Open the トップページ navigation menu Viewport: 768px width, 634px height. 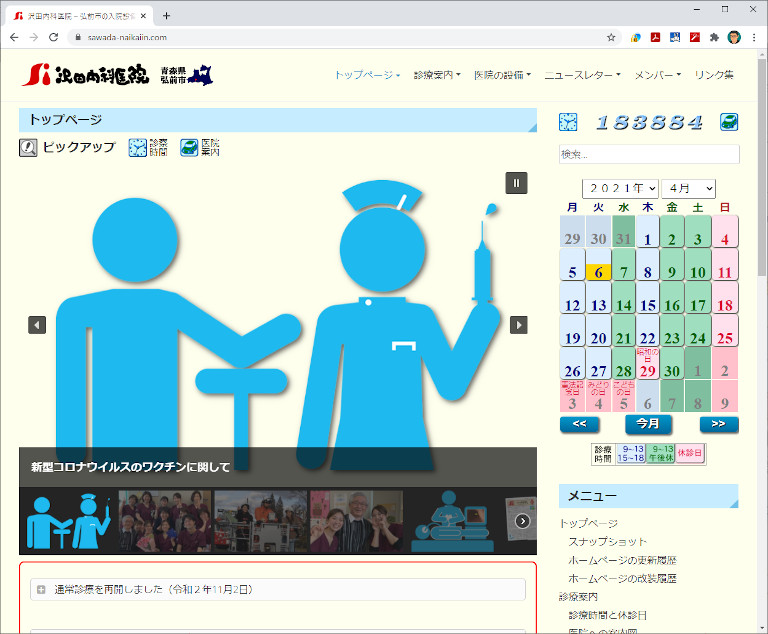click(367, 75)
